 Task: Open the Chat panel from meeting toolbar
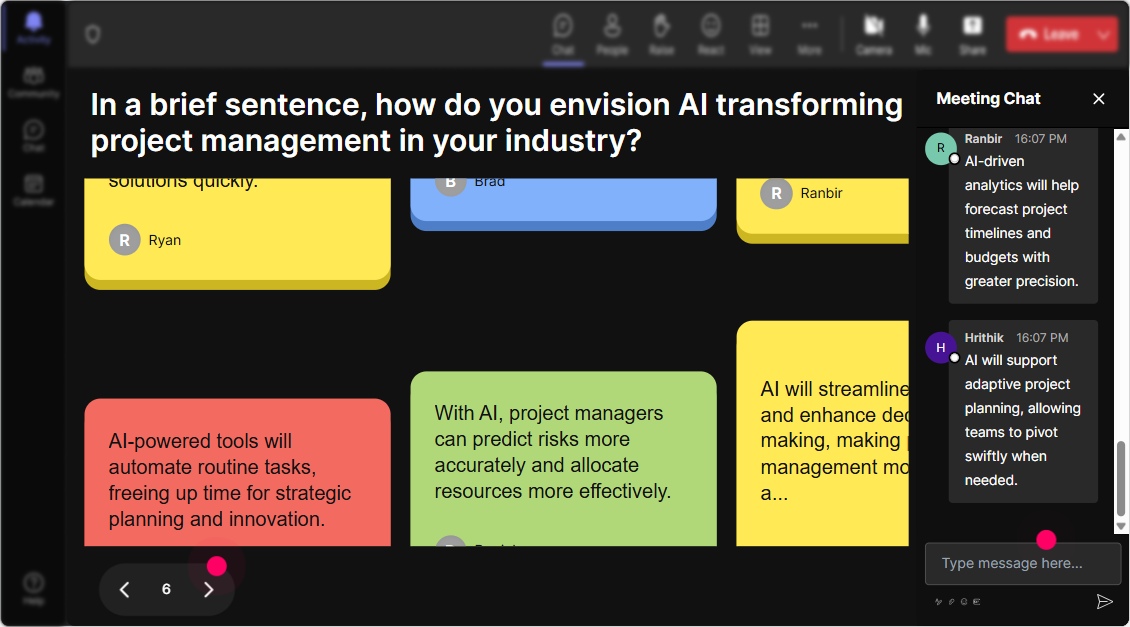563,35
